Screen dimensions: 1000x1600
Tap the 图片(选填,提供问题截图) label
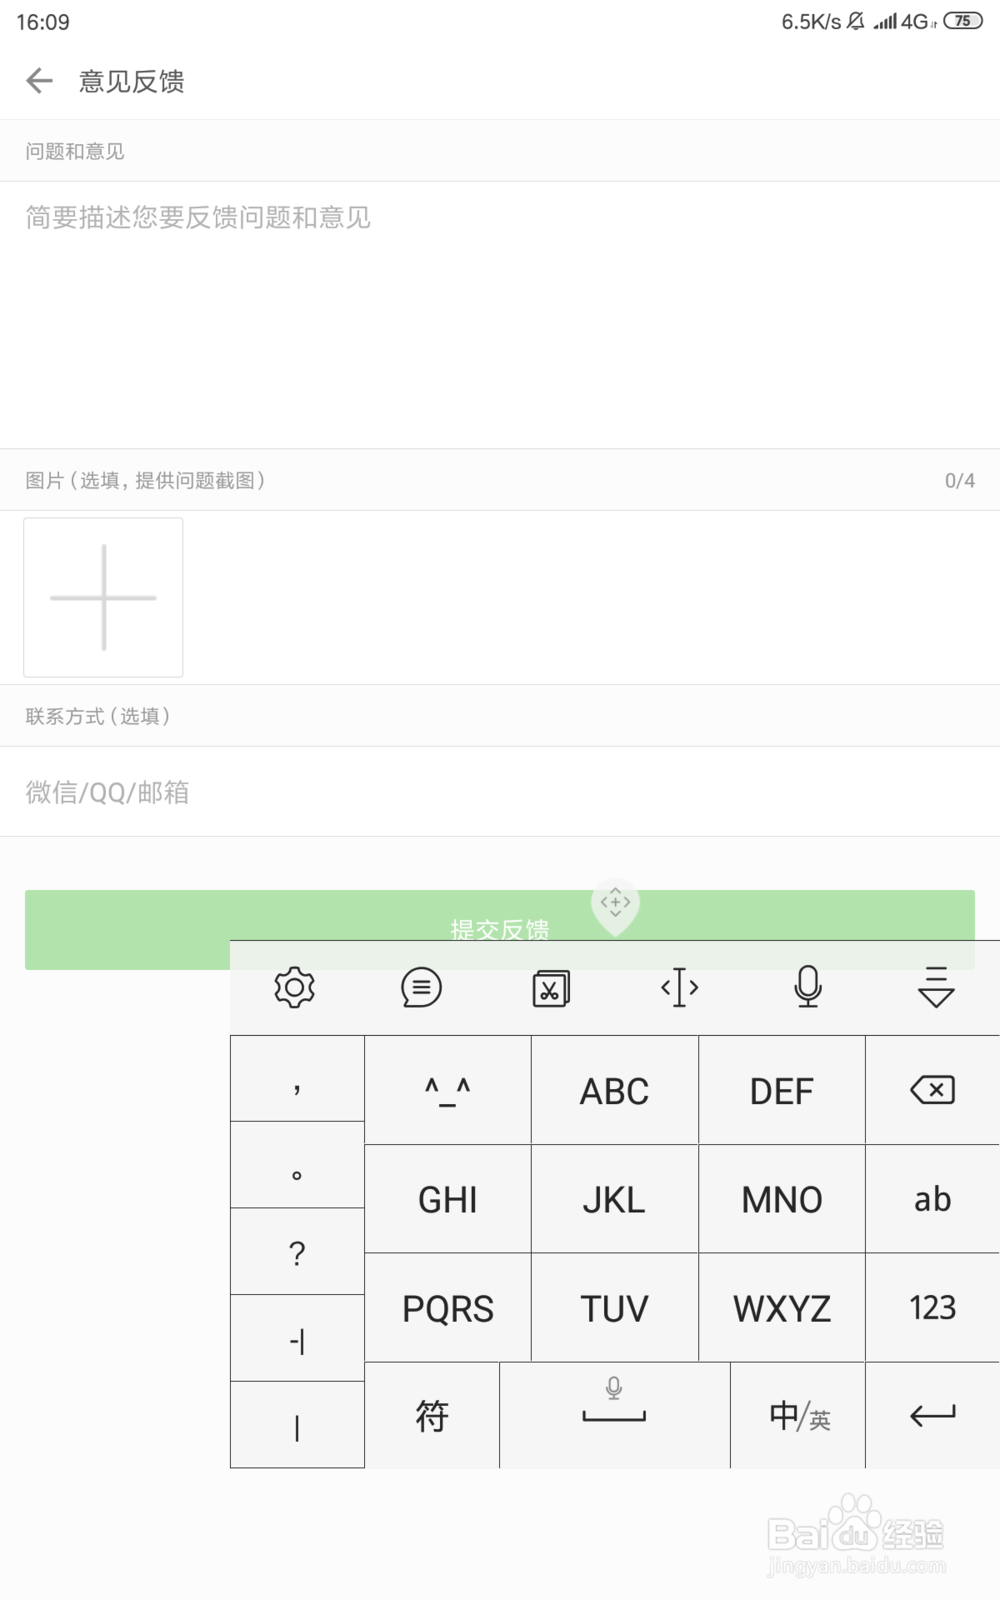145,480
